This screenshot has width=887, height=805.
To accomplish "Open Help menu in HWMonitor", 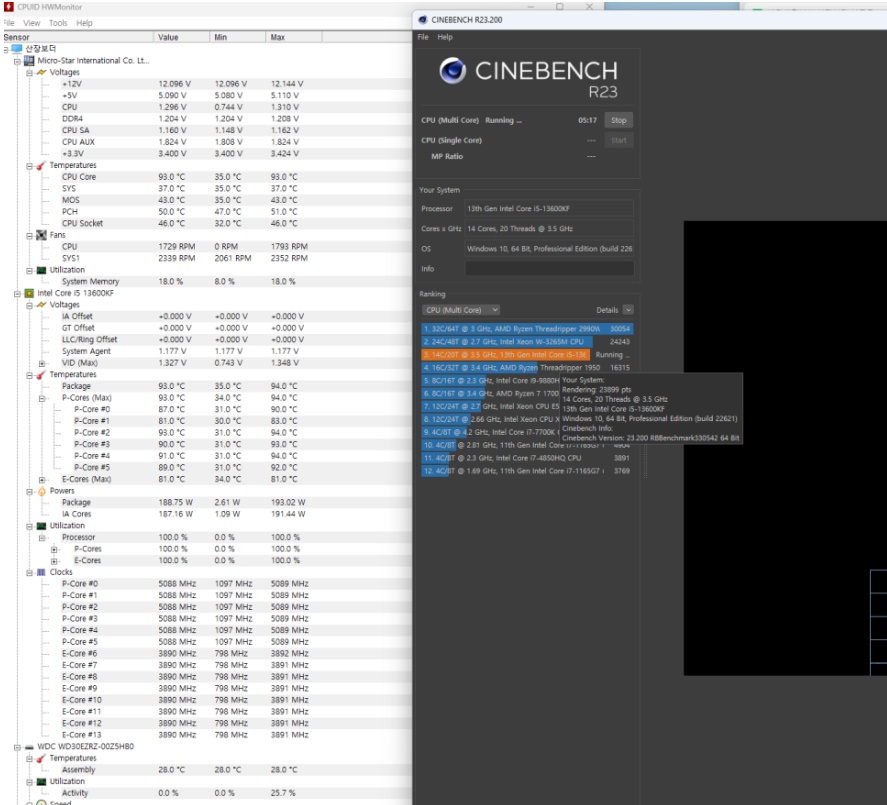I will click(84, 23).
